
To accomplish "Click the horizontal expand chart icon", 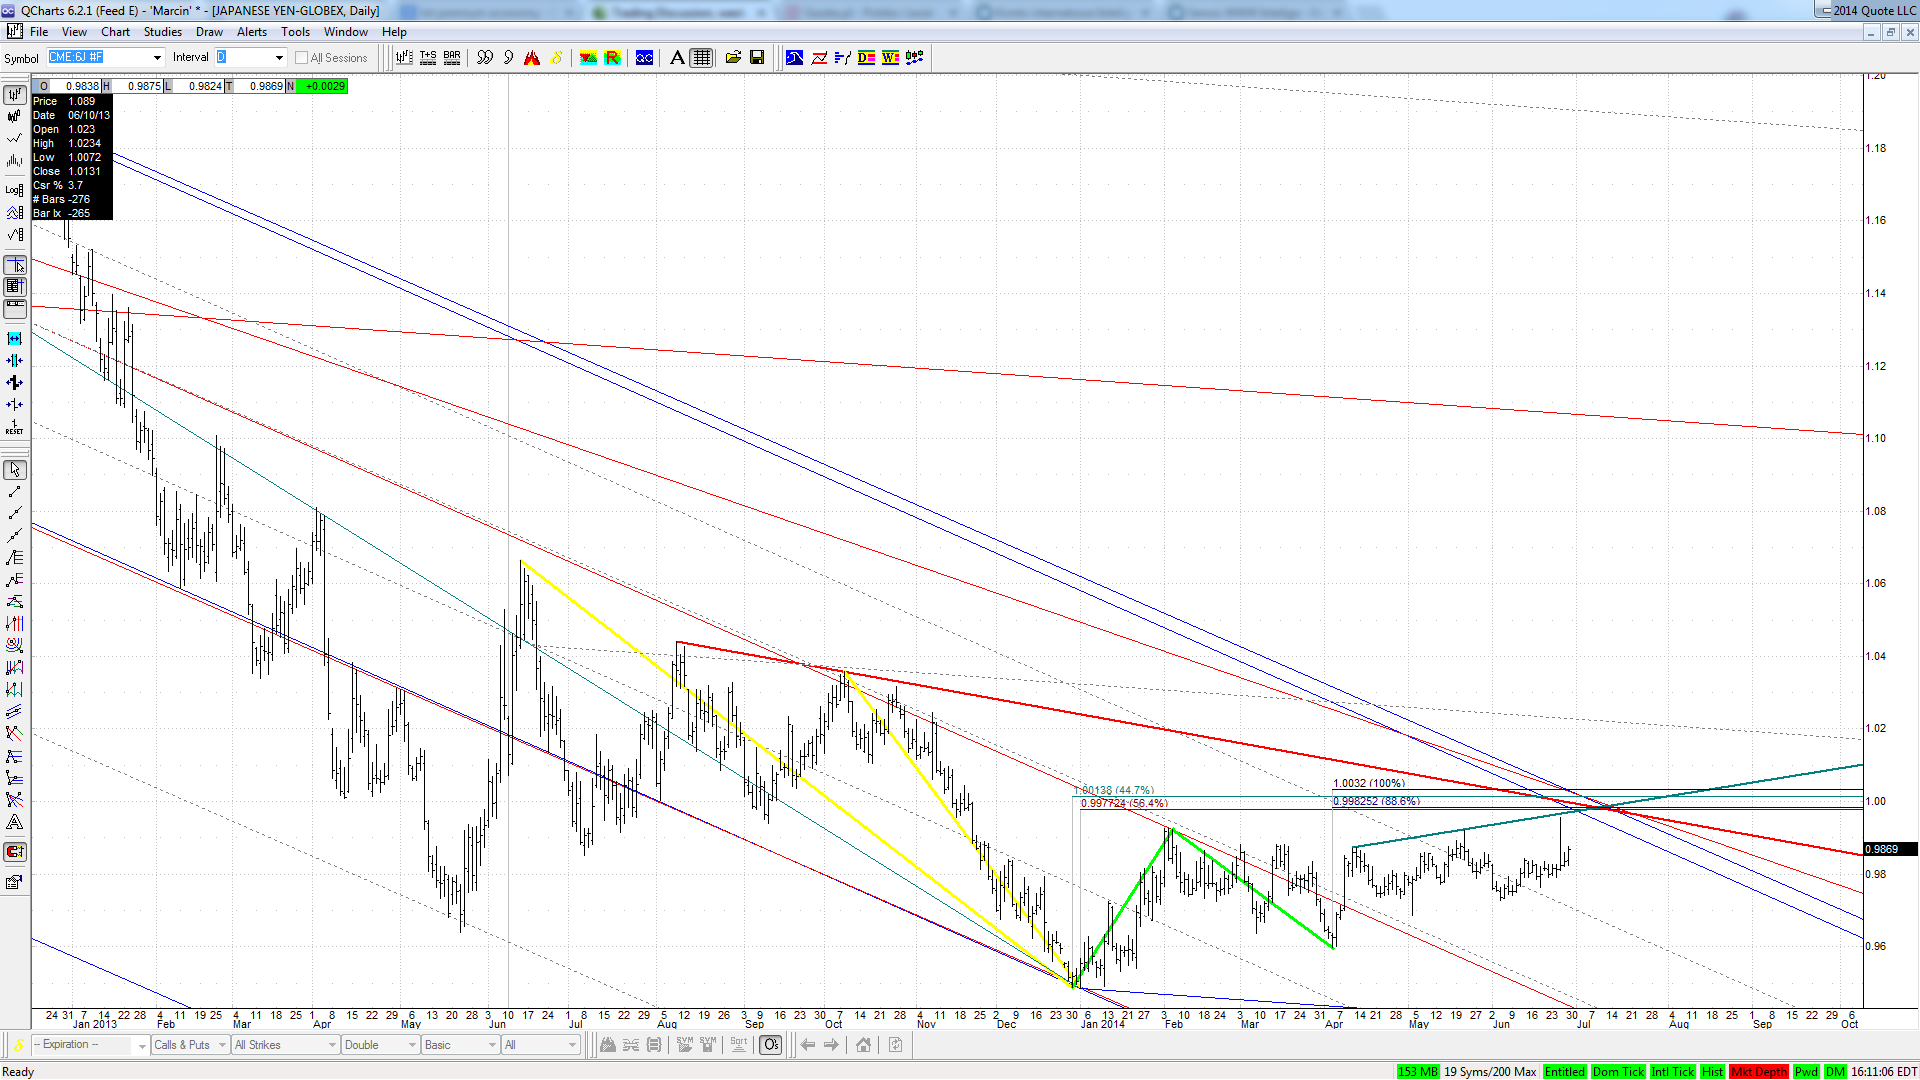I will 14,339.
